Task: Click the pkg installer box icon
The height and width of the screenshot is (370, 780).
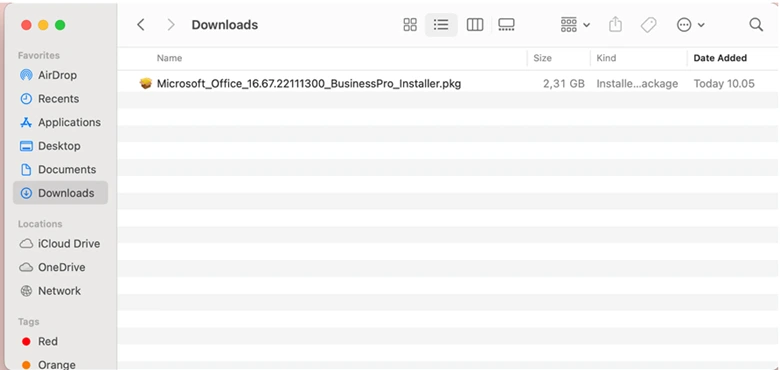Action: 146,84
